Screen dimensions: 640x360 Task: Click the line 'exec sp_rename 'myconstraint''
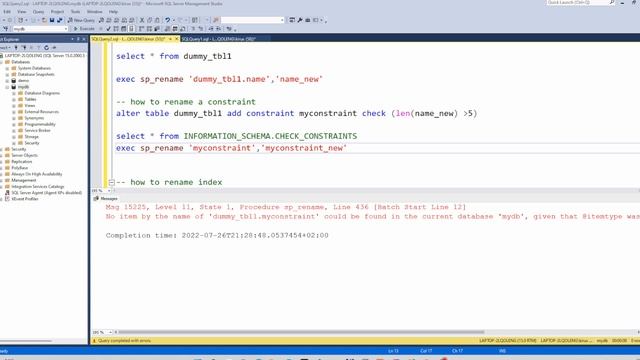(x=231, y=148)
